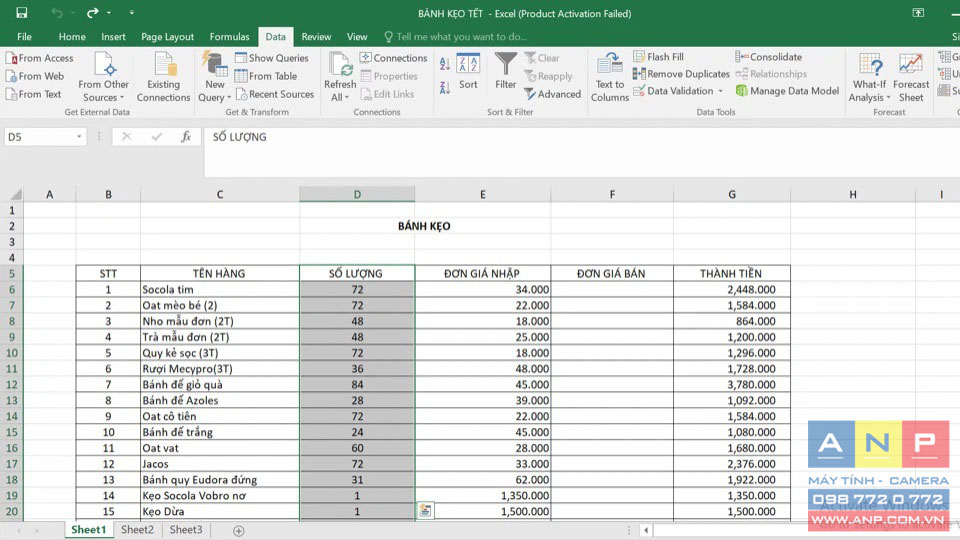The width and height of the screenshot is (960, 540).
Task: Toggle the Filter funnel
Action: [506, 72]
